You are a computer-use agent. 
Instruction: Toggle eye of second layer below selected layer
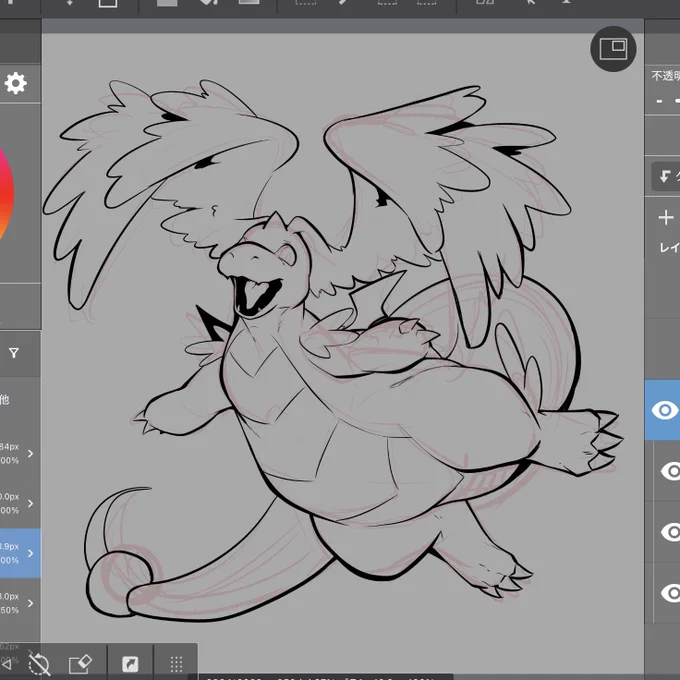670,532
